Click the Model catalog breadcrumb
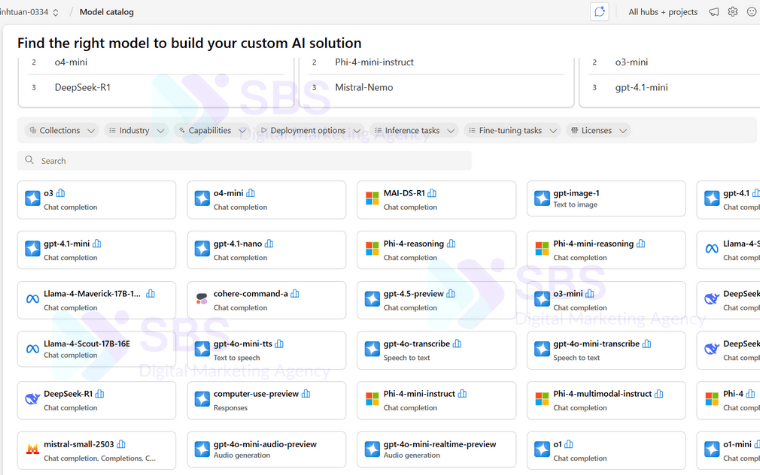The width and height of the screenshot is (760, 475). [106, 12]
